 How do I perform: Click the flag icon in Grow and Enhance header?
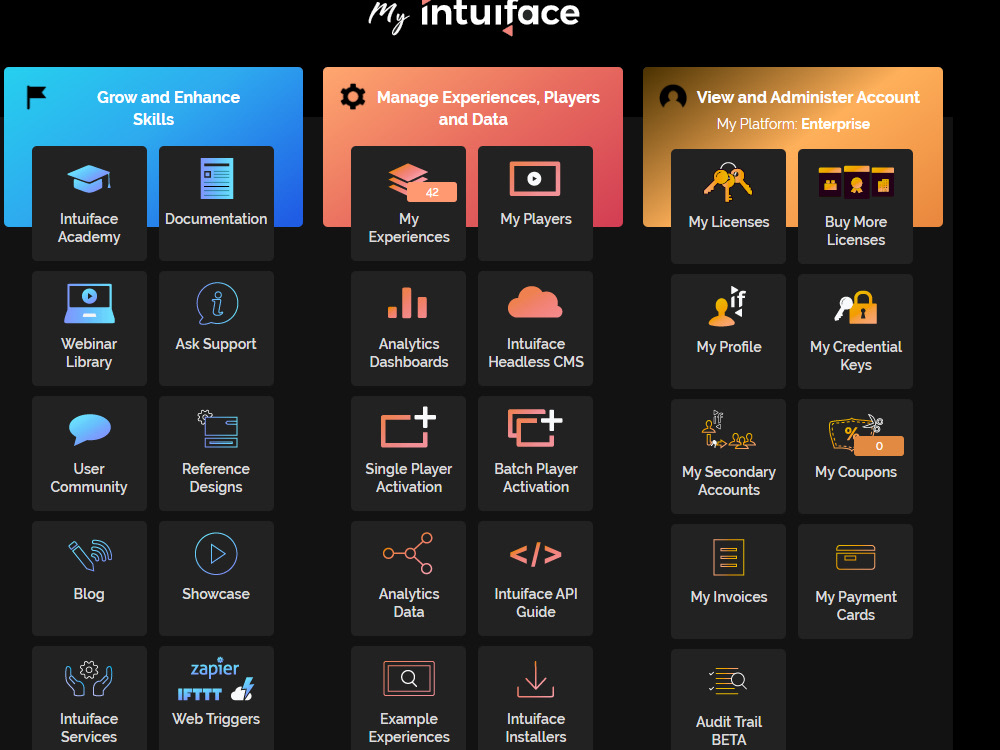(36, 98)
